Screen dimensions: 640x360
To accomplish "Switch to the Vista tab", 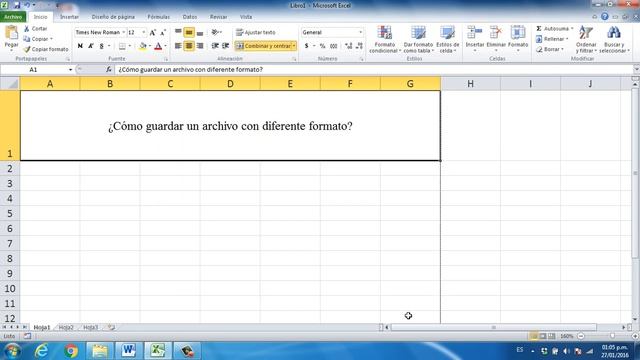I will (x=246, y=17).
